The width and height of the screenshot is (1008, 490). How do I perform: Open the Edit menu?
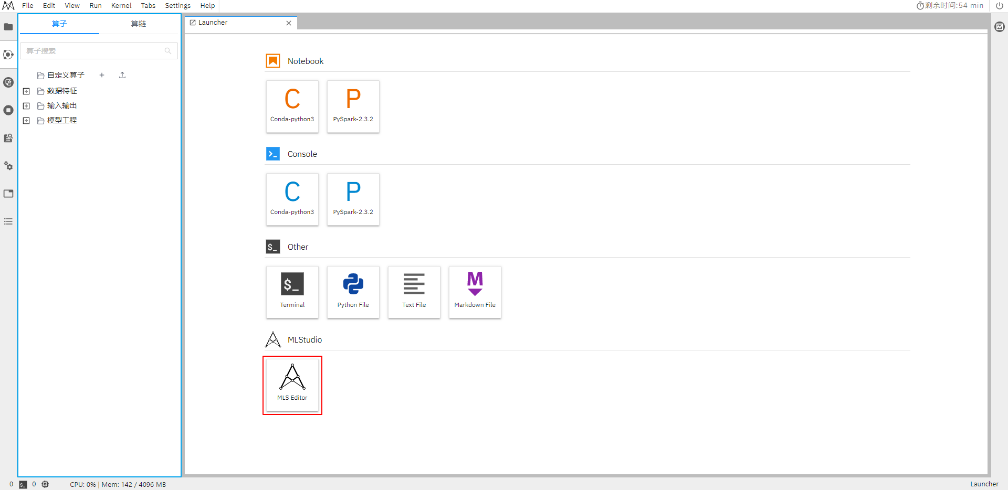pos(50,5)
